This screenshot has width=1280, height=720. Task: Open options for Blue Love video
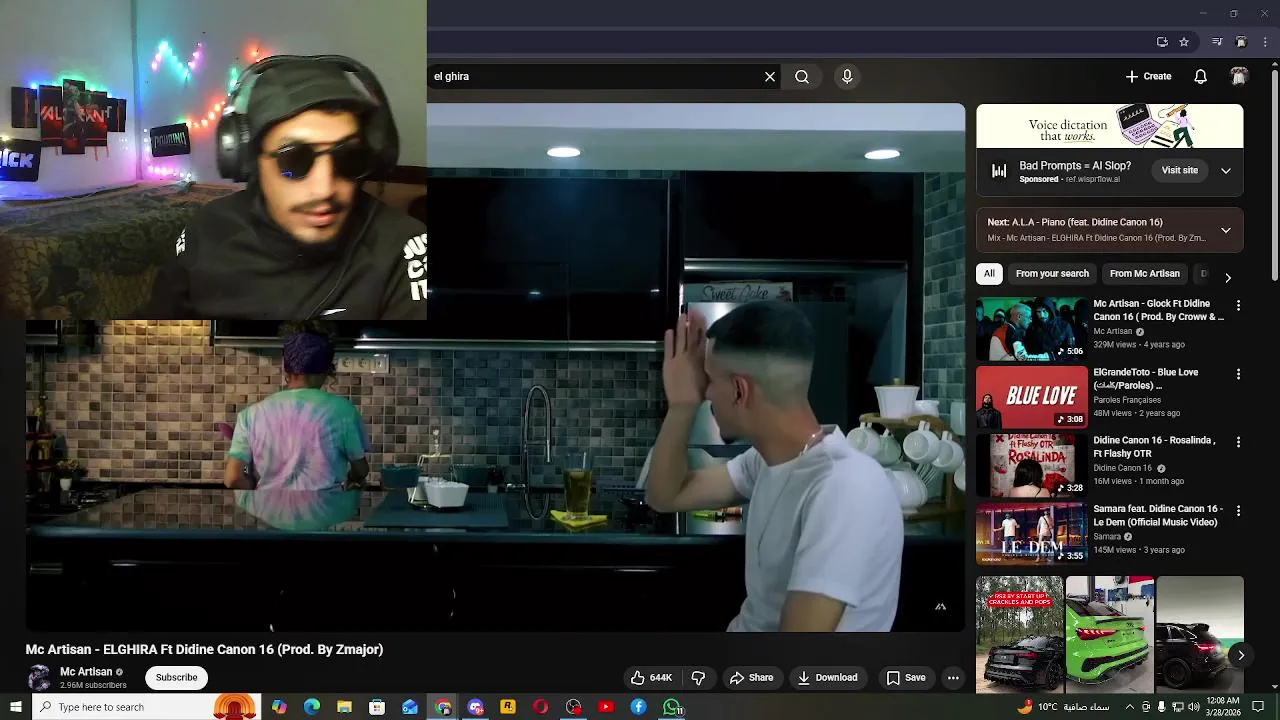(x=1238, y=374)
